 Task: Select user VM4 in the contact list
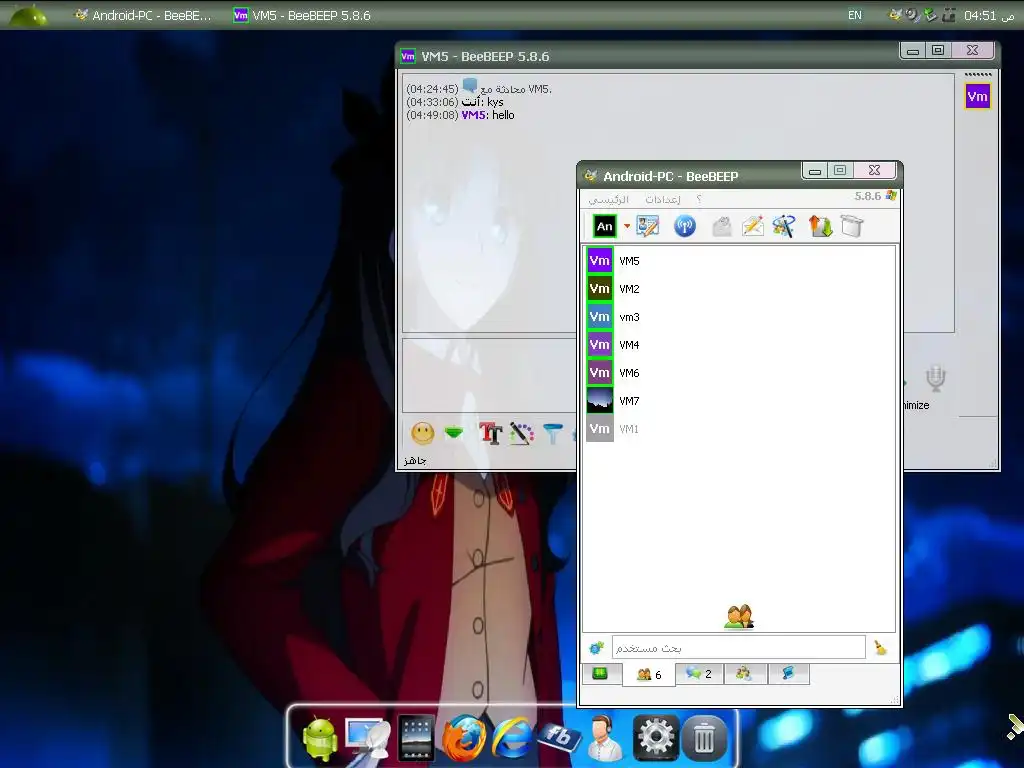click(x=738, y=345)
